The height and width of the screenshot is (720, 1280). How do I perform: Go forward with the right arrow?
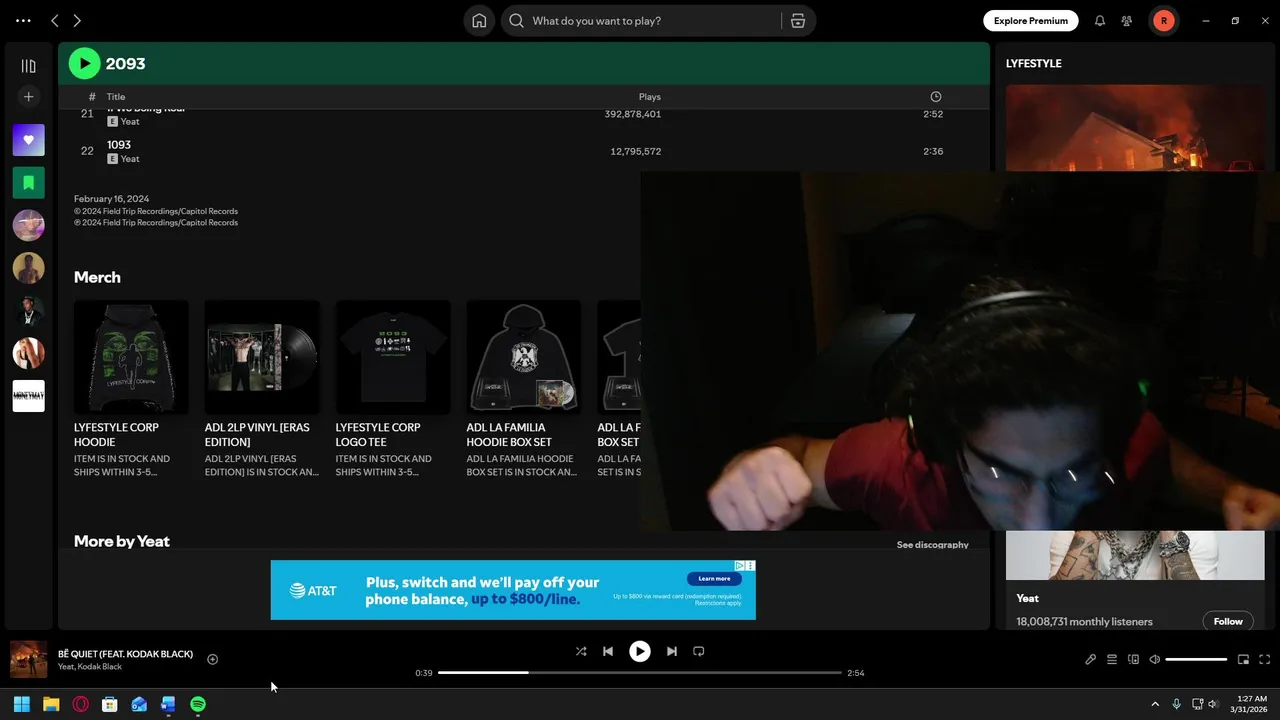pos(77,21)
